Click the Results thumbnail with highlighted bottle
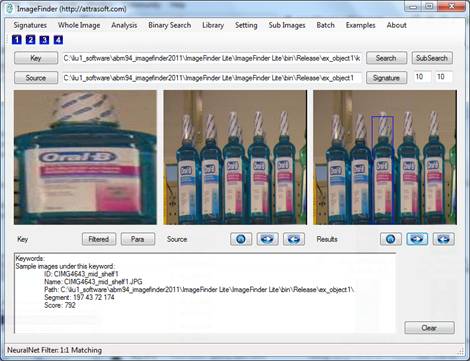Screen dimensions: 470x361 point(385,157)
